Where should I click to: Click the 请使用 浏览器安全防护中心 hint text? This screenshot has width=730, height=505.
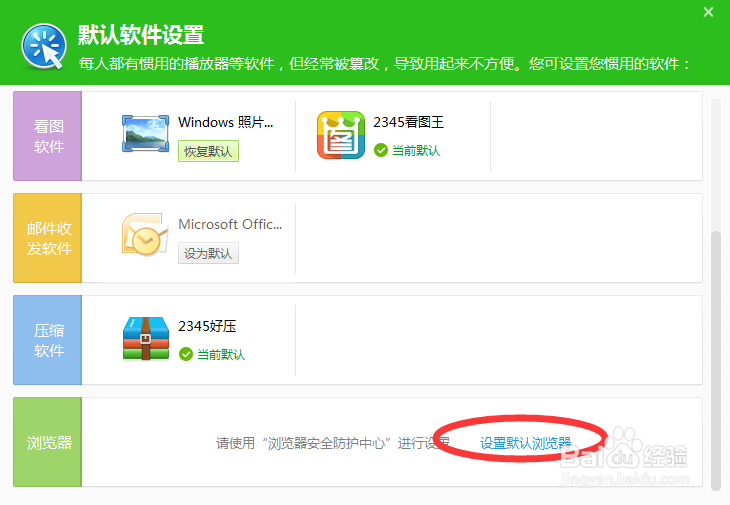(x=333, y=443)
